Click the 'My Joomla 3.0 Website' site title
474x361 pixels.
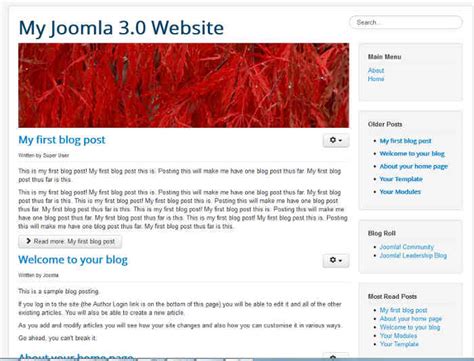click(121, 28)
